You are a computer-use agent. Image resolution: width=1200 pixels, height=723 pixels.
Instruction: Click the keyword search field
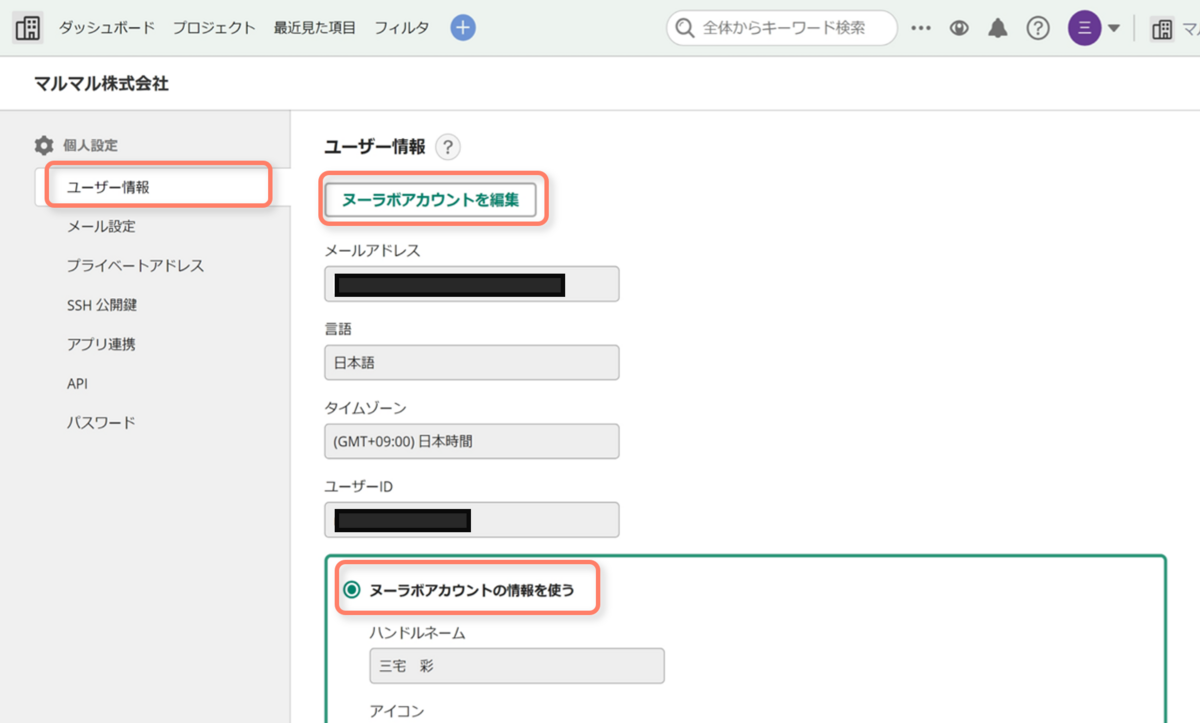click(x=790, y=28)
